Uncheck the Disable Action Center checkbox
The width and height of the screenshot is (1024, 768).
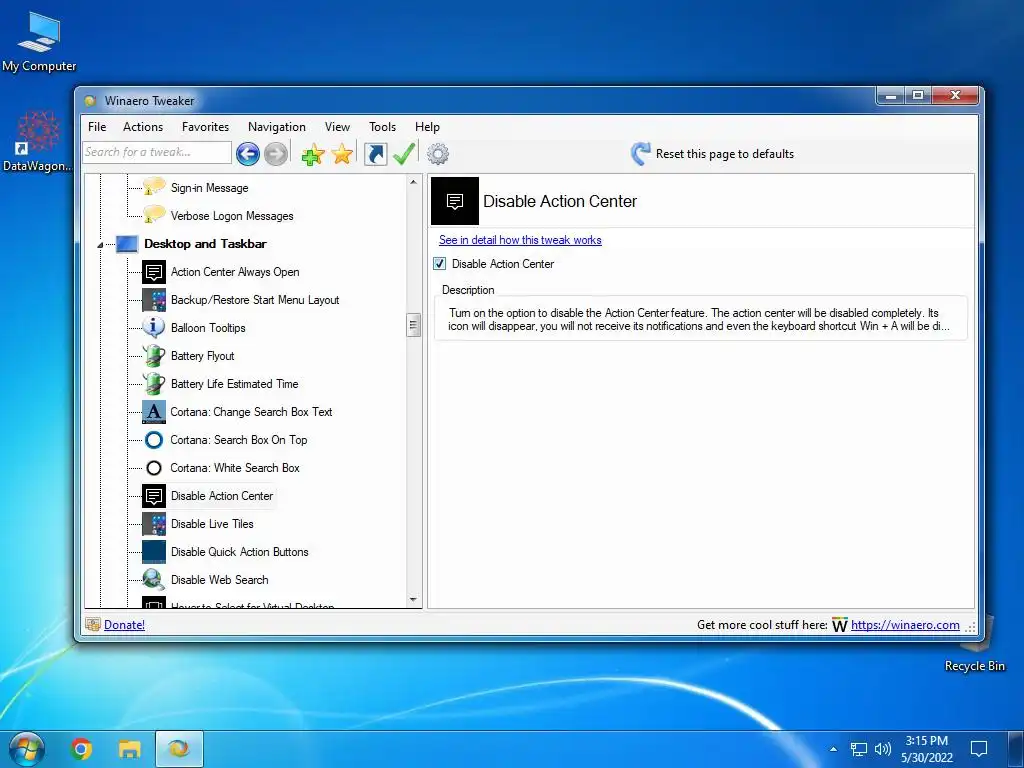tap(440, 263)
